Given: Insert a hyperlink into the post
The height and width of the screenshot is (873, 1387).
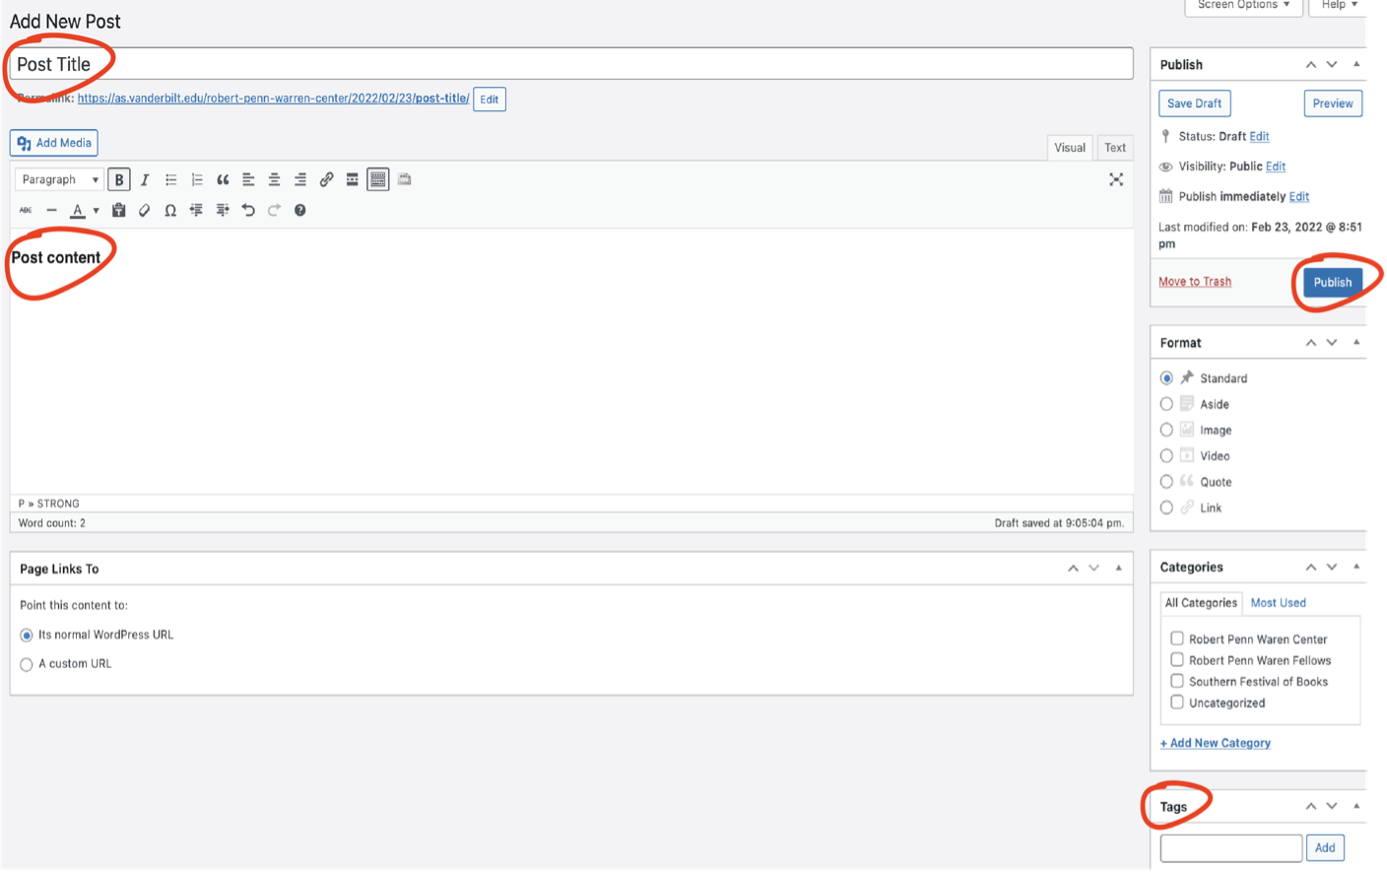Looking at the screenshot, I should pos(327,179).
